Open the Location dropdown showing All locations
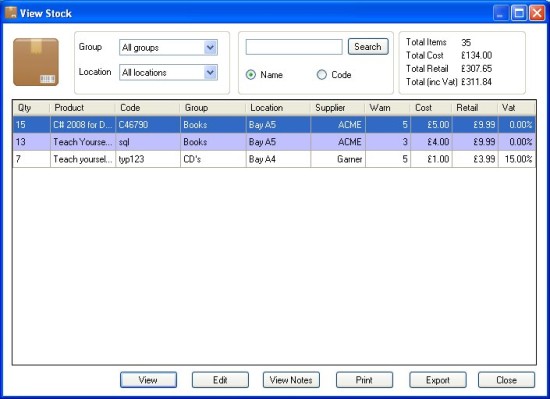 (x=168, y=73)
